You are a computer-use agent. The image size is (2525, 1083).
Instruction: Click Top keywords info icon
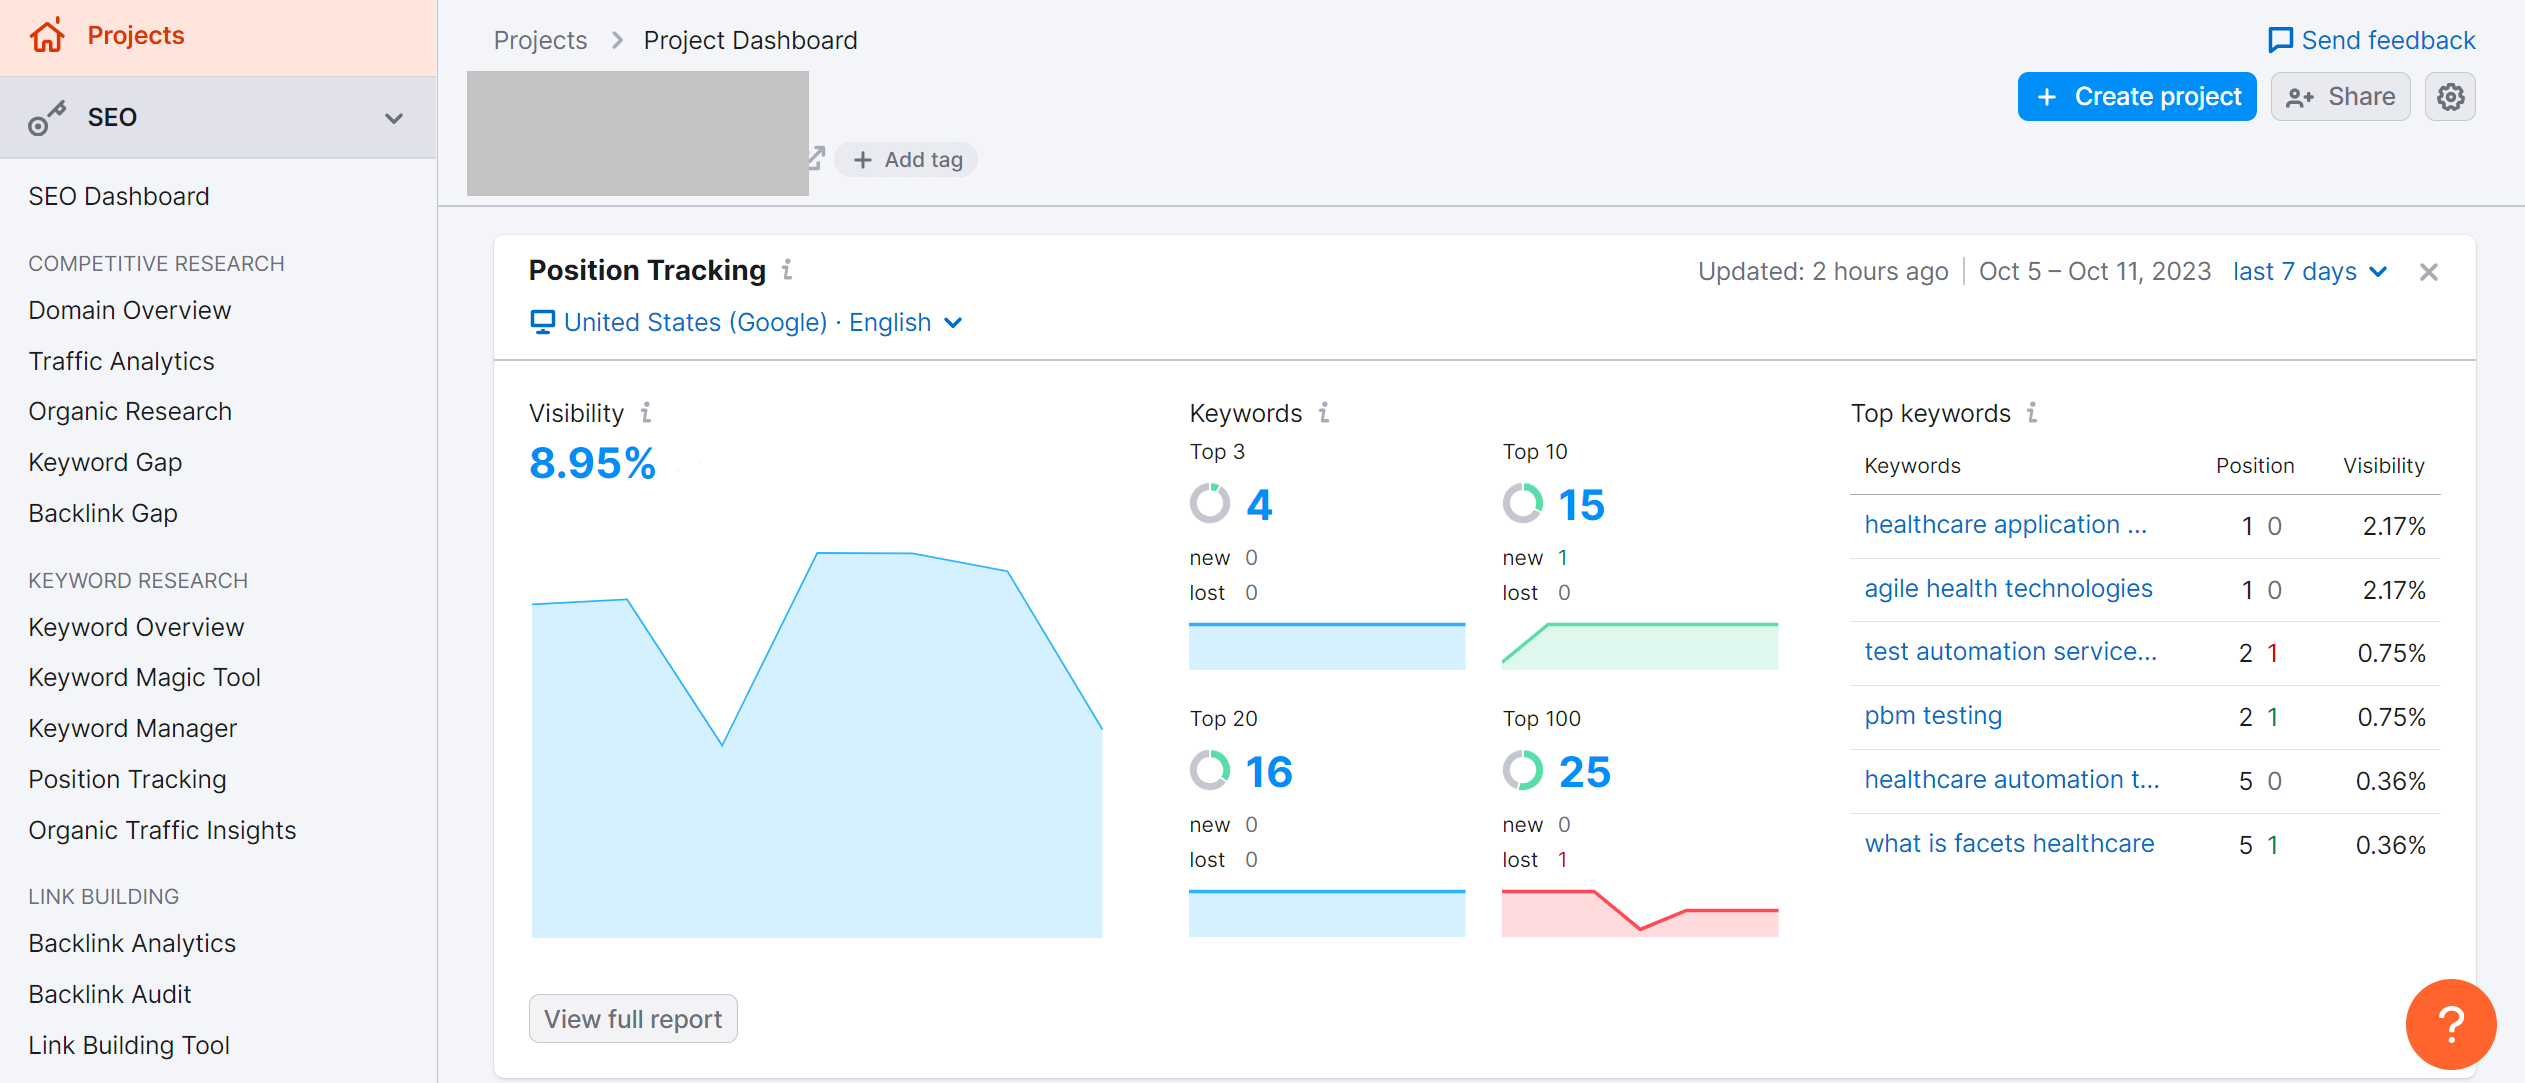[x=2032, y=412]
